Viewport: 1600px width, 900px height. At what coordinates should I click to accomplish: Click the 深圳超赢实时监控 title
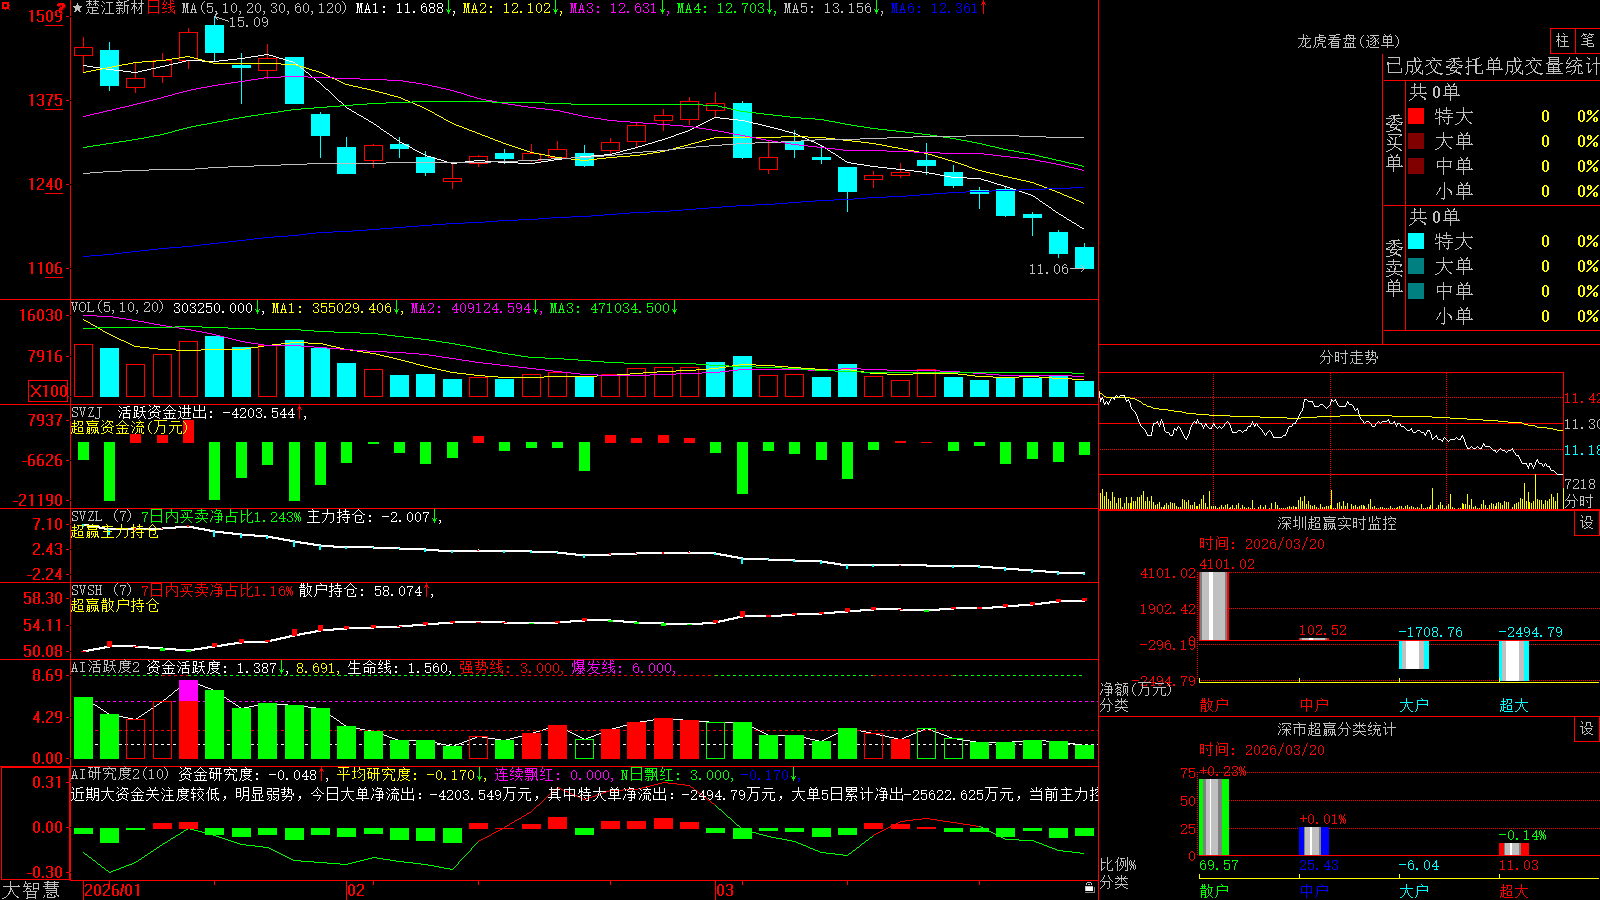click(x=1337, y=523)
